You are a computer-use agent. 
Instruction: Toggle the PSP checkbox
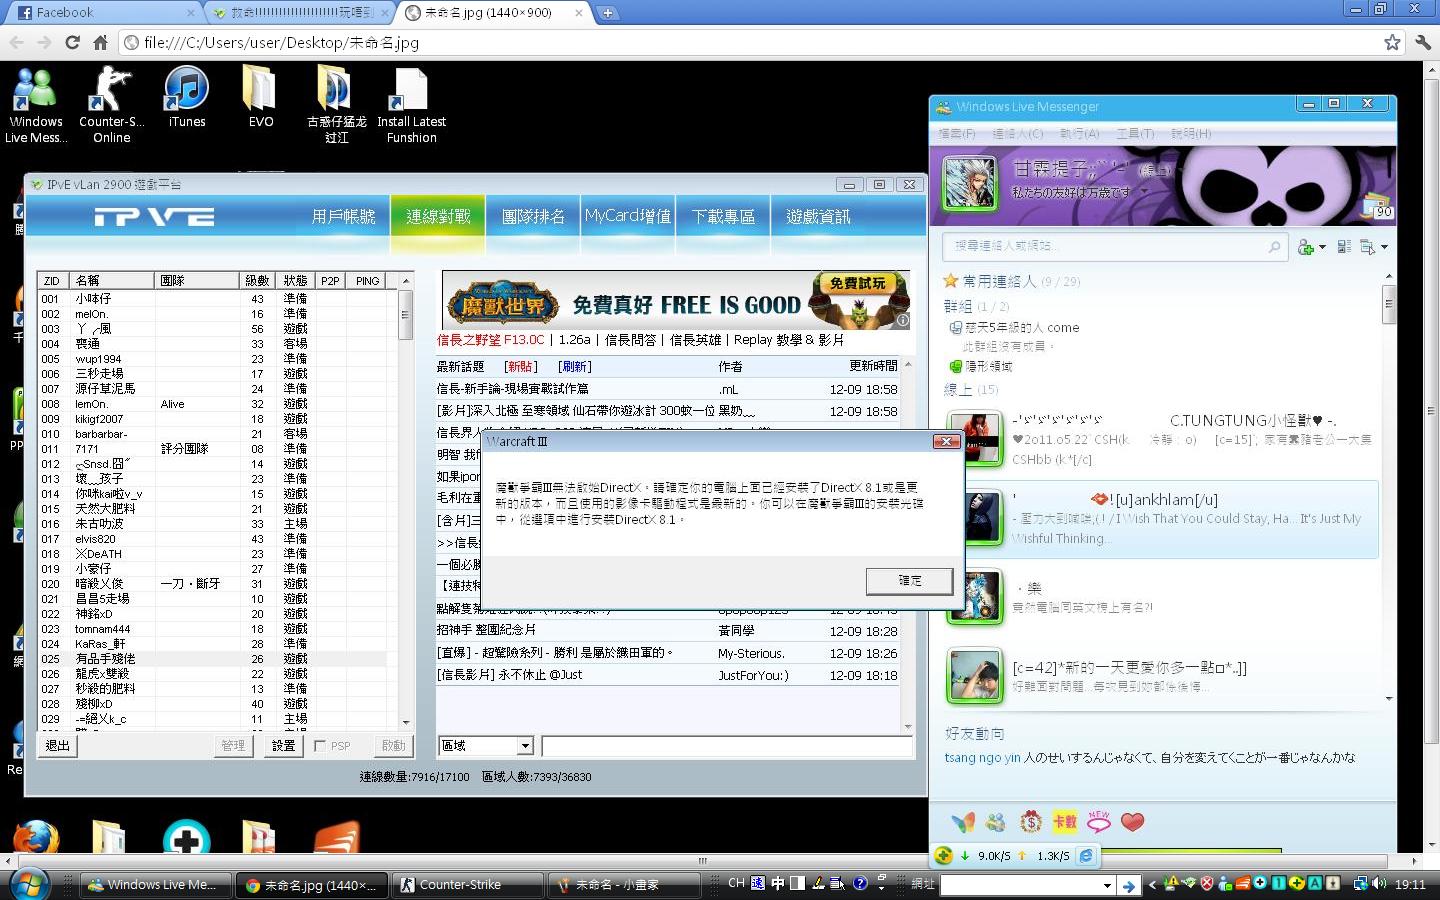click(x=320, y=746)
